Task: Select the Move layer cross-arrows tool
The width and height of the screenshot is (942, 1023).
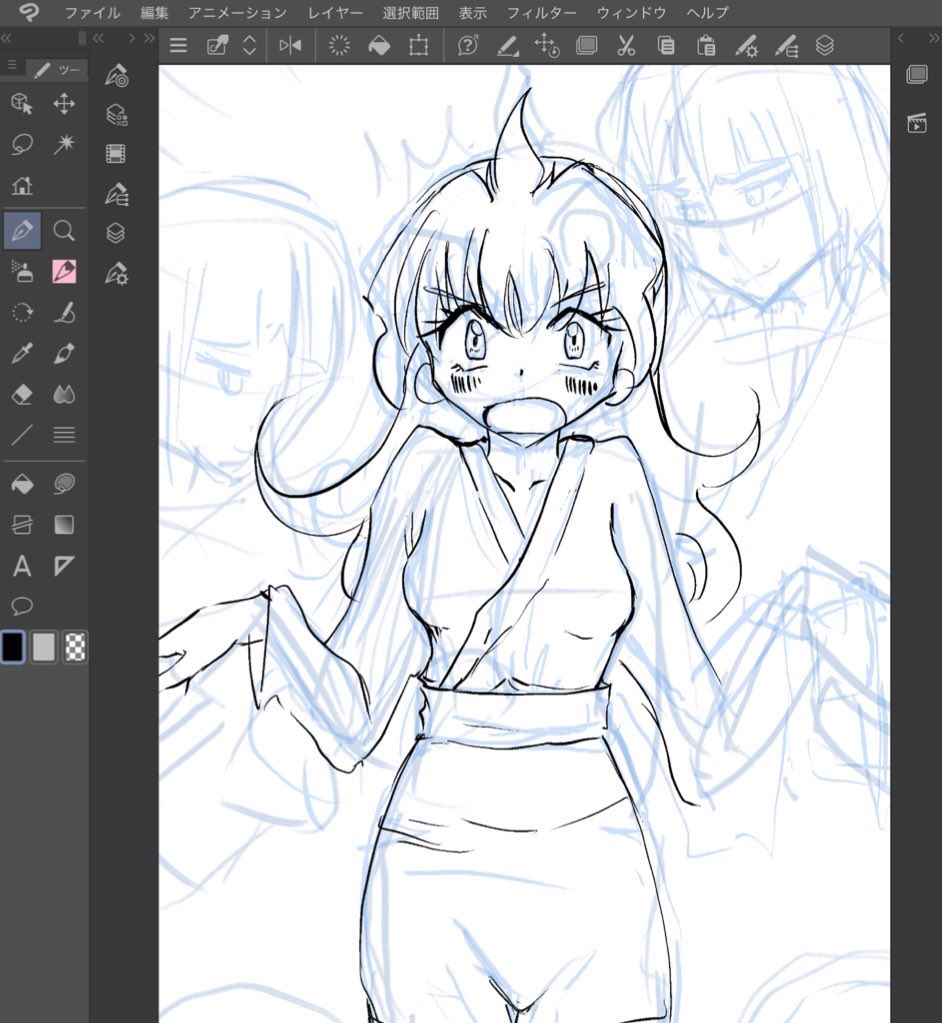Action: [64, 104]
